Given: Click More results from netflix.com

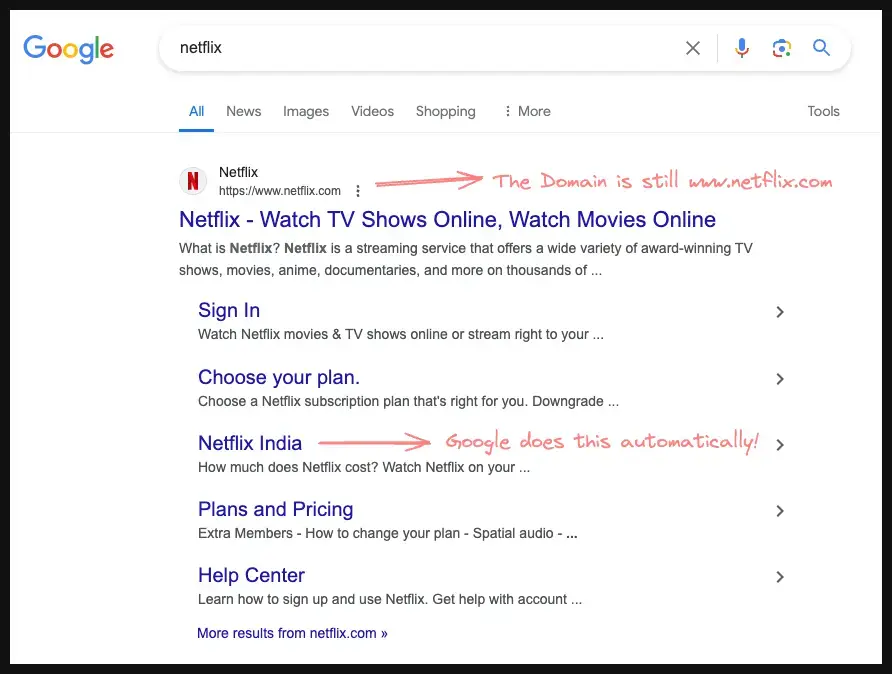Looking at the screenshot, I should tap(292, 633).
